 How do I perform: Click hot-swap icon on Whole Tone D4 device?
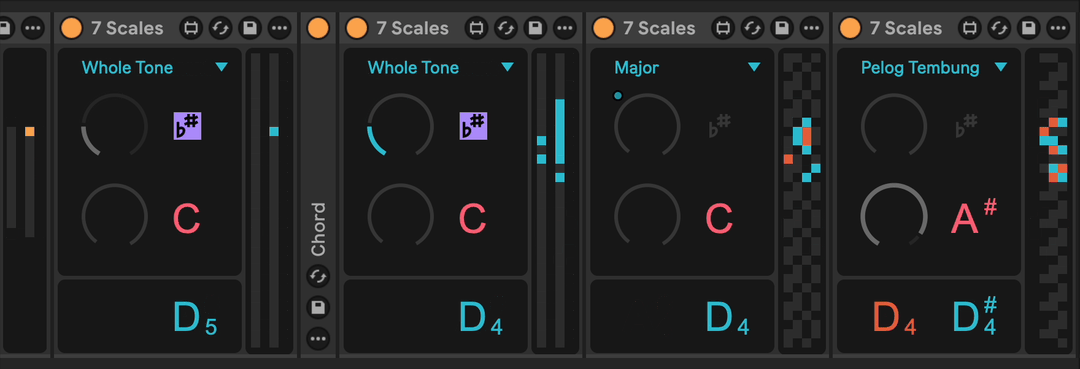[506, 28]
